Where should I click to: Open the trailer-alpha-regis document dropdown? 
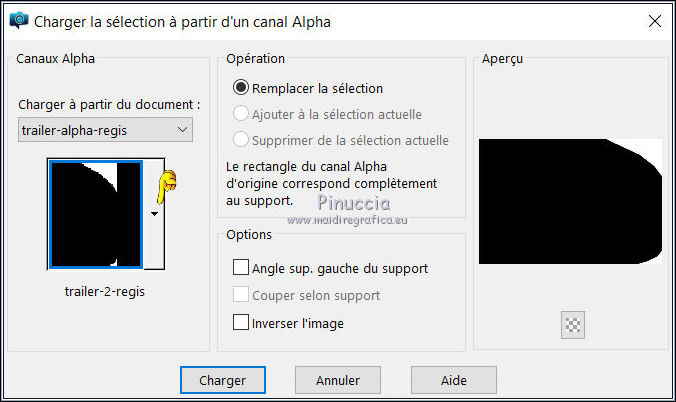click(x=106, y=130)
